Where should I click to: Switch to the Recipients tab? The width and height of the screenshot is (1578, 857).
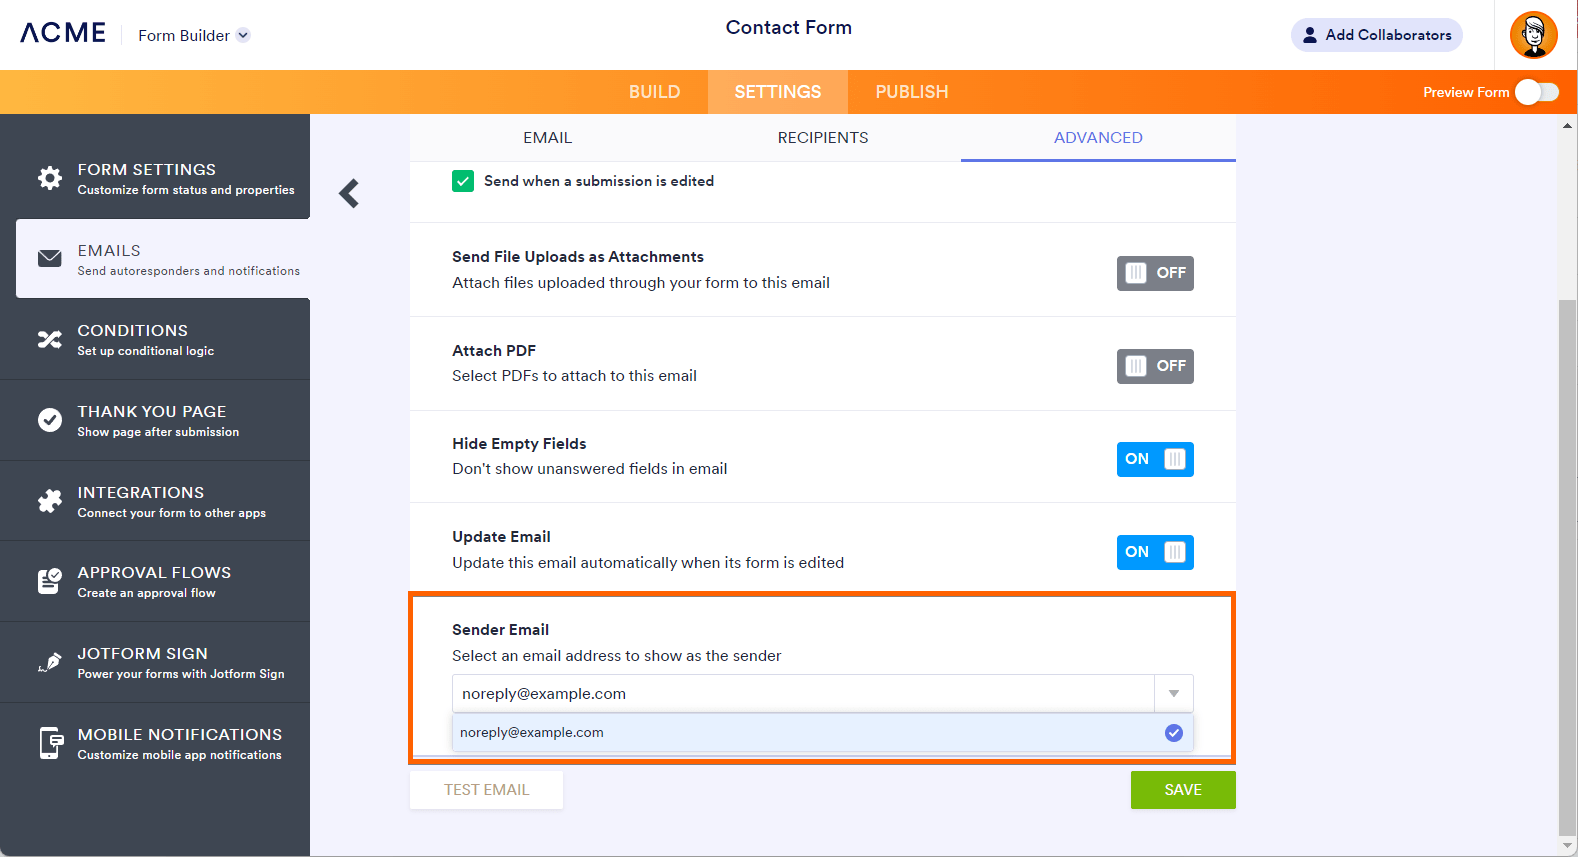[x=823, y=138]
